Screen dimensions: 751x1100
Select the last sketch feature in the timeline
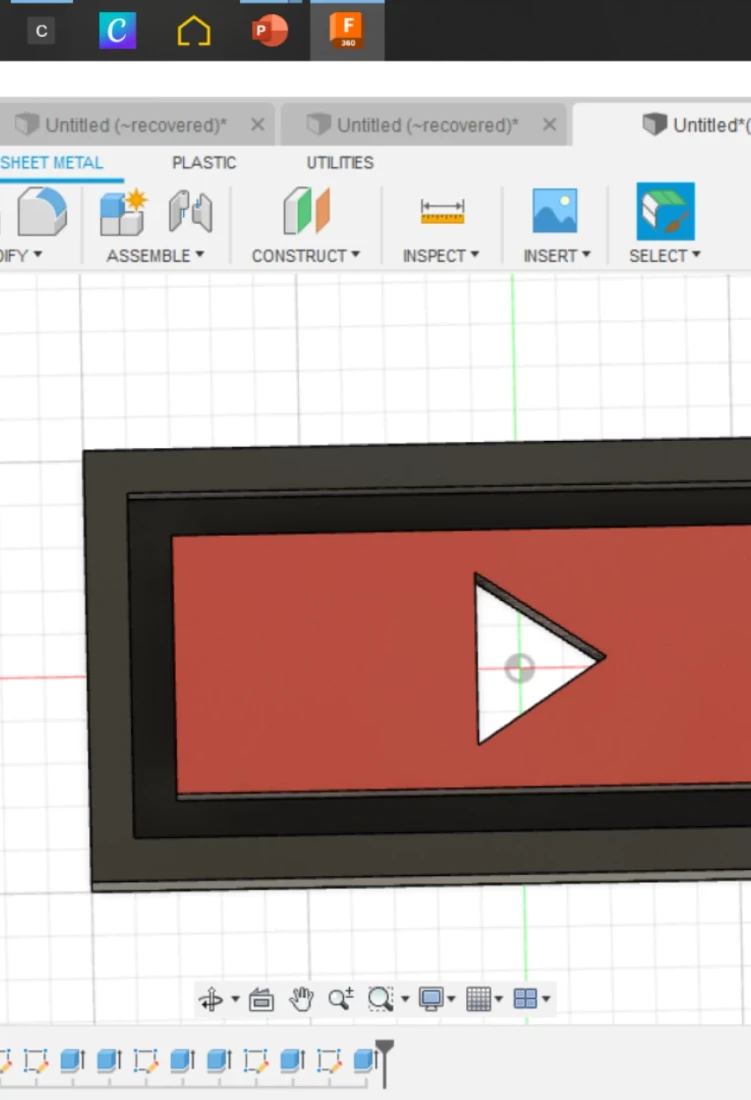(329, 1060)
